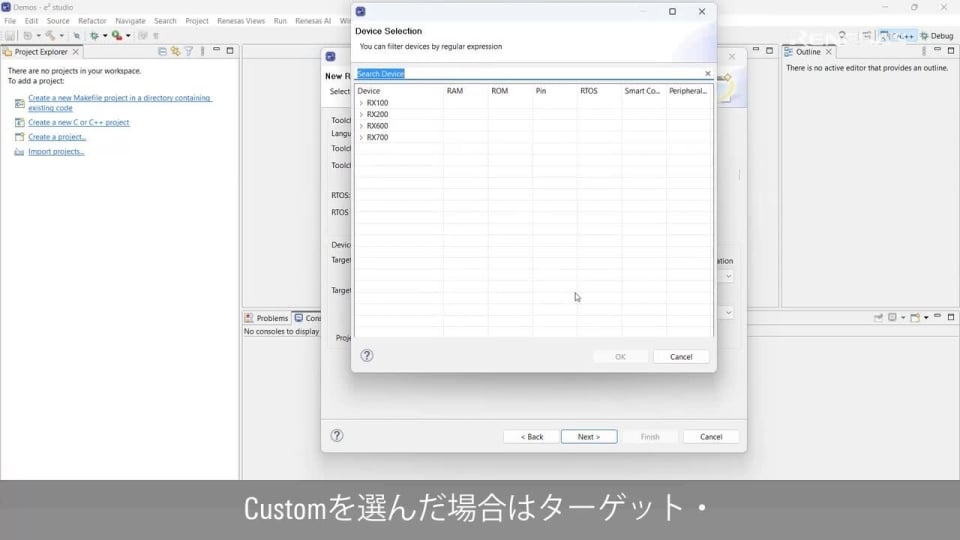
Task: Open Create a new Makefile project link
Action: pyautogui.click(x=119, y=103)
